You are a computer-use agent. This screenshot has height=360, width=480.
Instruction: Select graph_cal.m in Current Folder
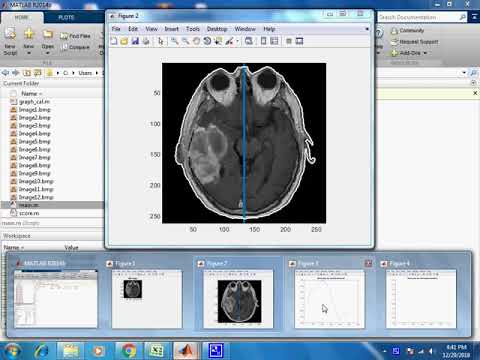point(34,102)
